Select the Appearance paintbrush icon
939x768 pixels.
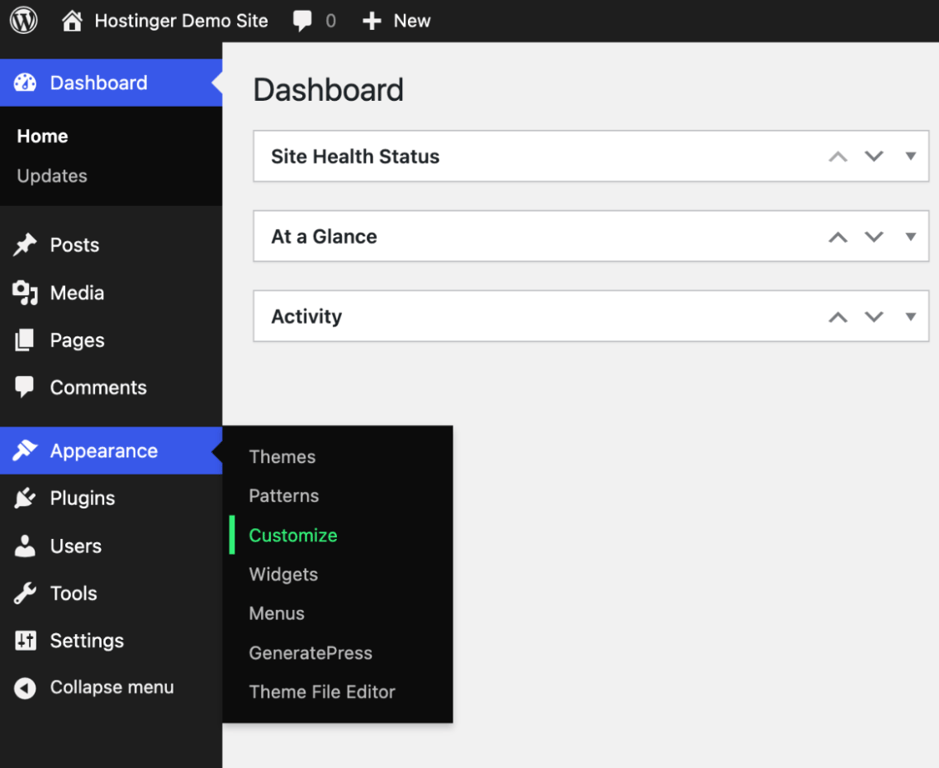click(x=24, y=450)
